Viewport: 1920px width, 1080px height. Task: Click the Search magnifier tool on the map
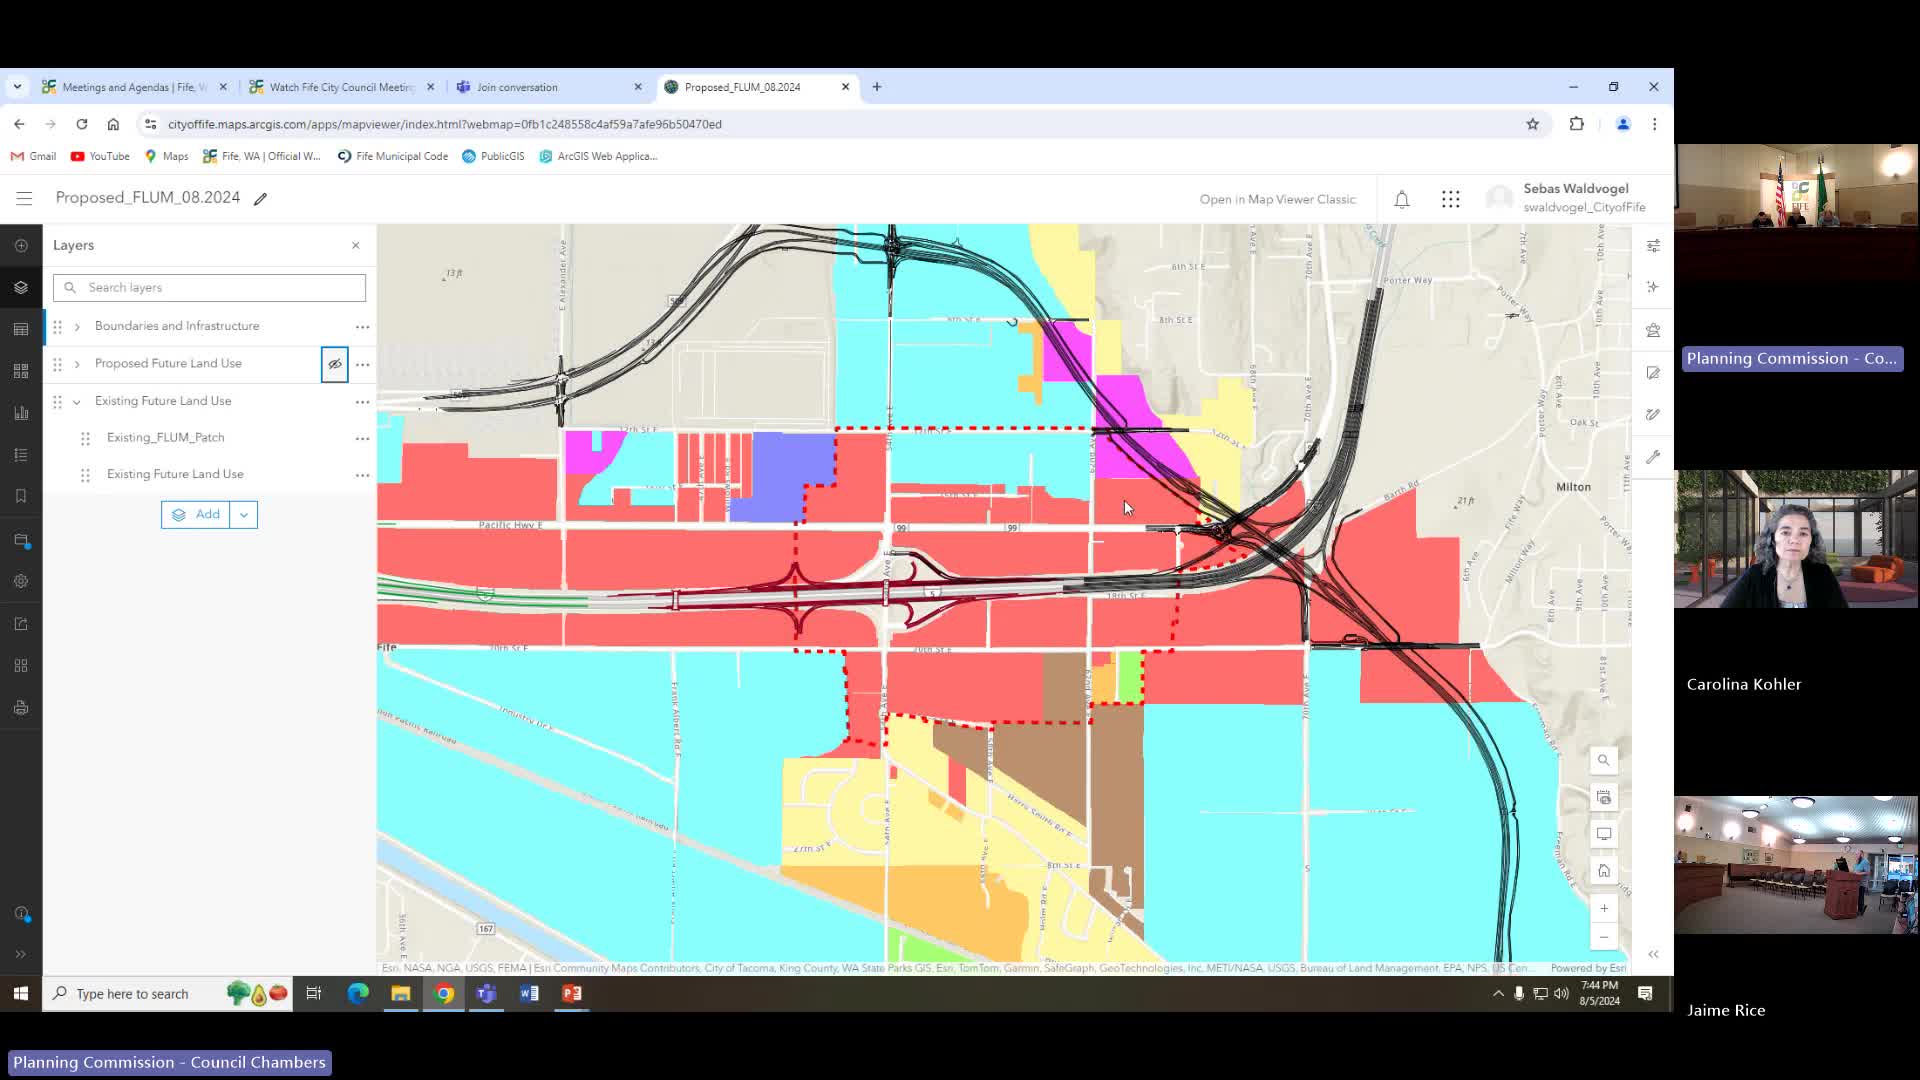pyautogui.click(x=1604, y=760)
